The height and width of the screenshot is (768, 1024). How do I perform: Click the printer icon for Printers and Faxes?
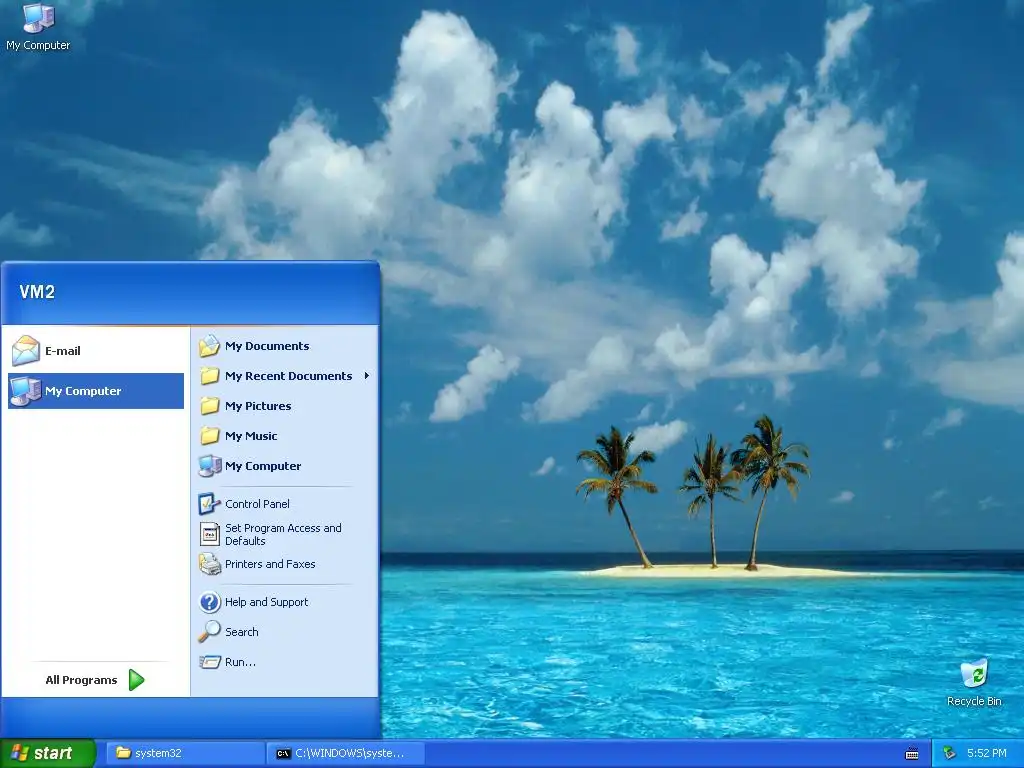[x=210, y=564]
